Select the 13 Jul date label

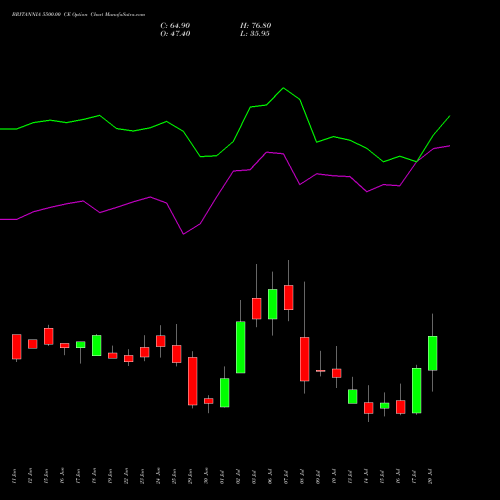(x=350, y=476)
